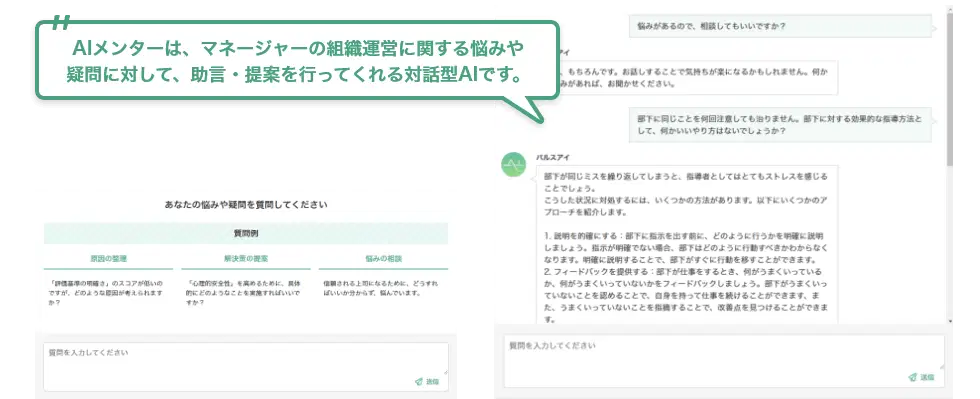The image size is (980, 399).
Task: Click the quotation mark icon on the callout
Action: (61, 23)
